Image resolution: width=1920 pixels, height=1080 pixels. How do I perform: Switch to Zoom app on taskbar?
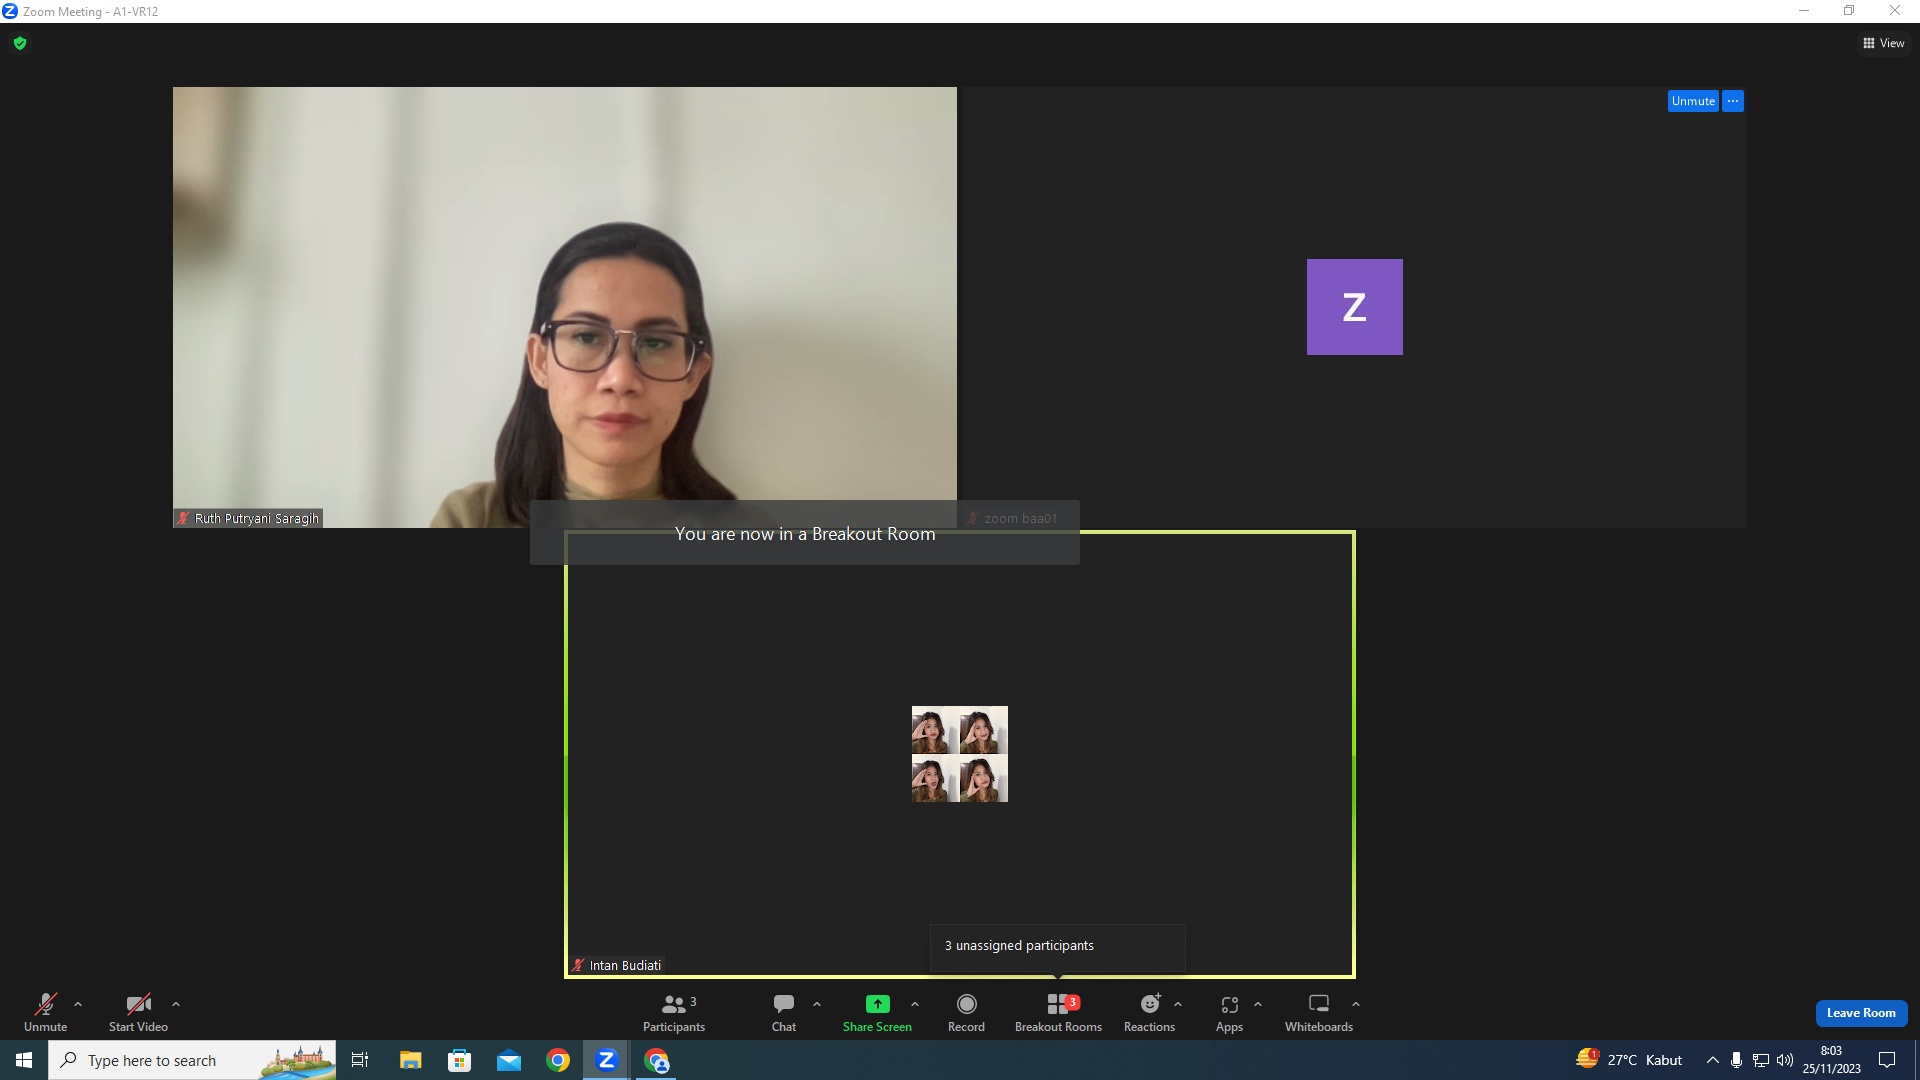[x=607, y=1060]
